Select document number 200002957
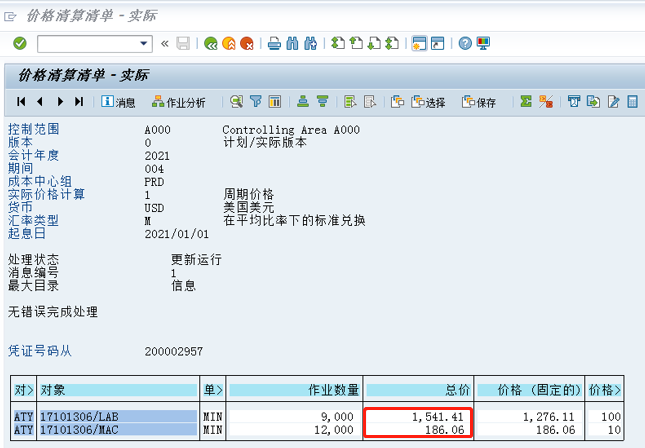Screen dimensions: 645x448 pyautogui.click(x=174, y=351)
